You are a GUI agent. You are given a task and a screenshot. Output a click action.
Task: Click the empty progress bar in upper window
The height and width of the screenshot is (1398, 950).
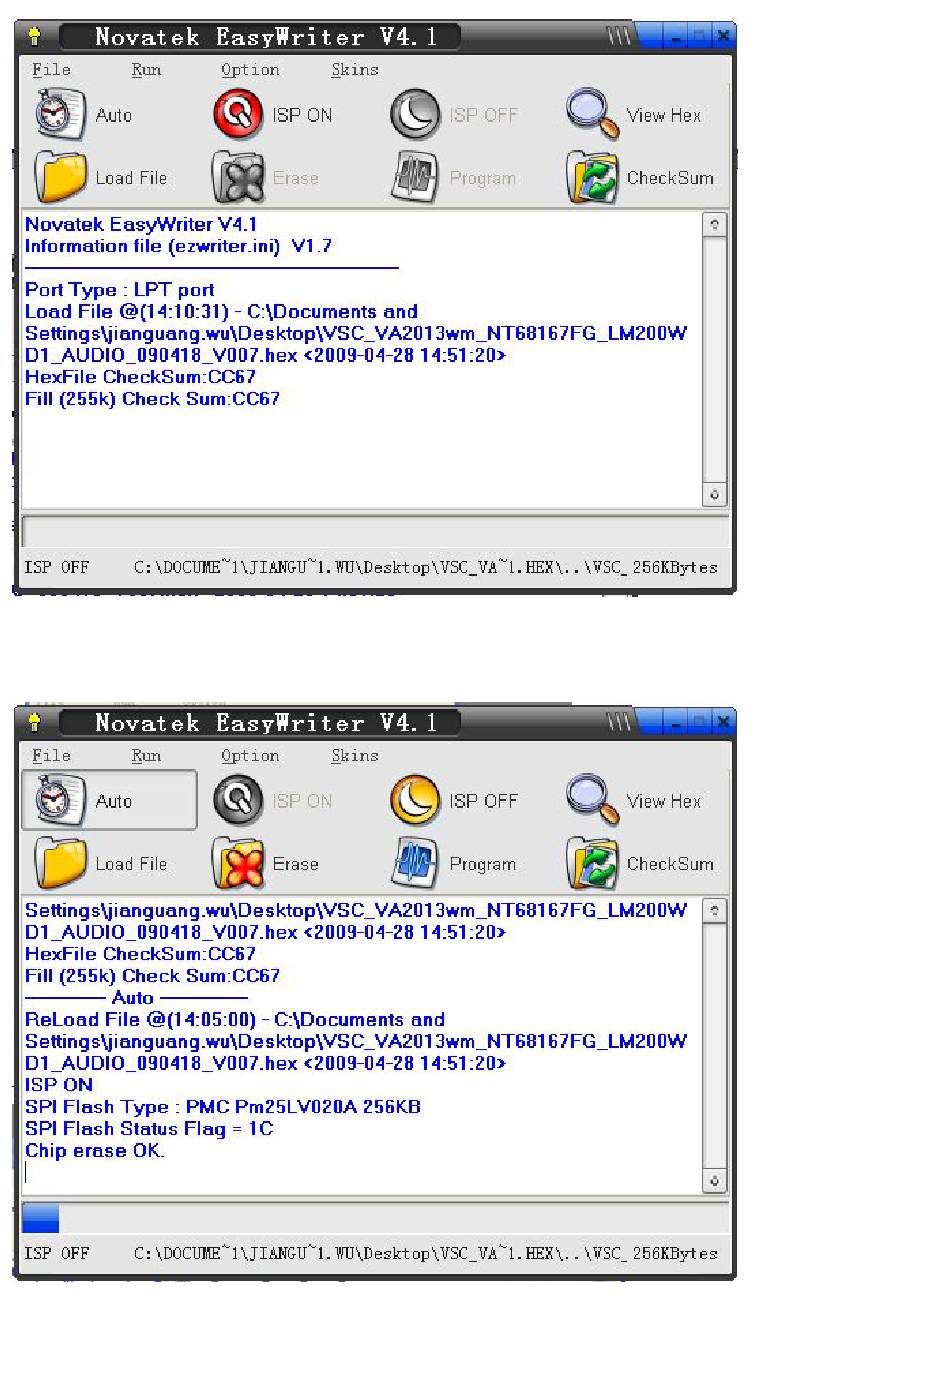pos(375,531)
